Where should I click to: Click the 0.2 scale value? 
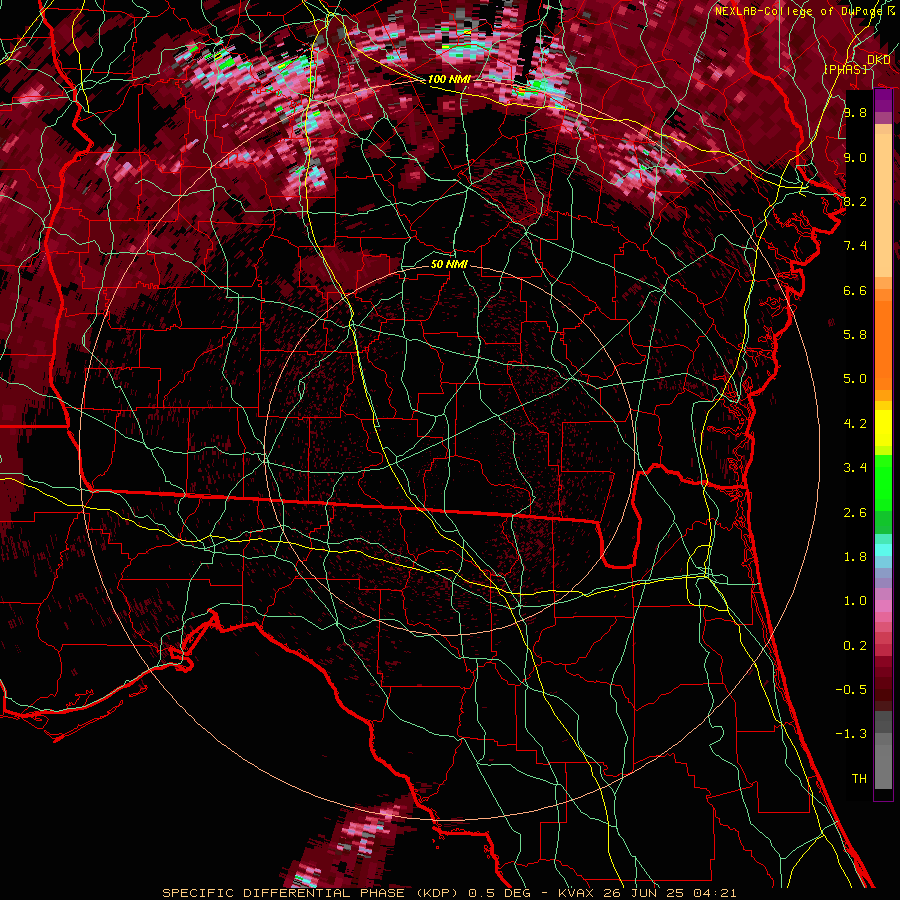tap(855, 646)
